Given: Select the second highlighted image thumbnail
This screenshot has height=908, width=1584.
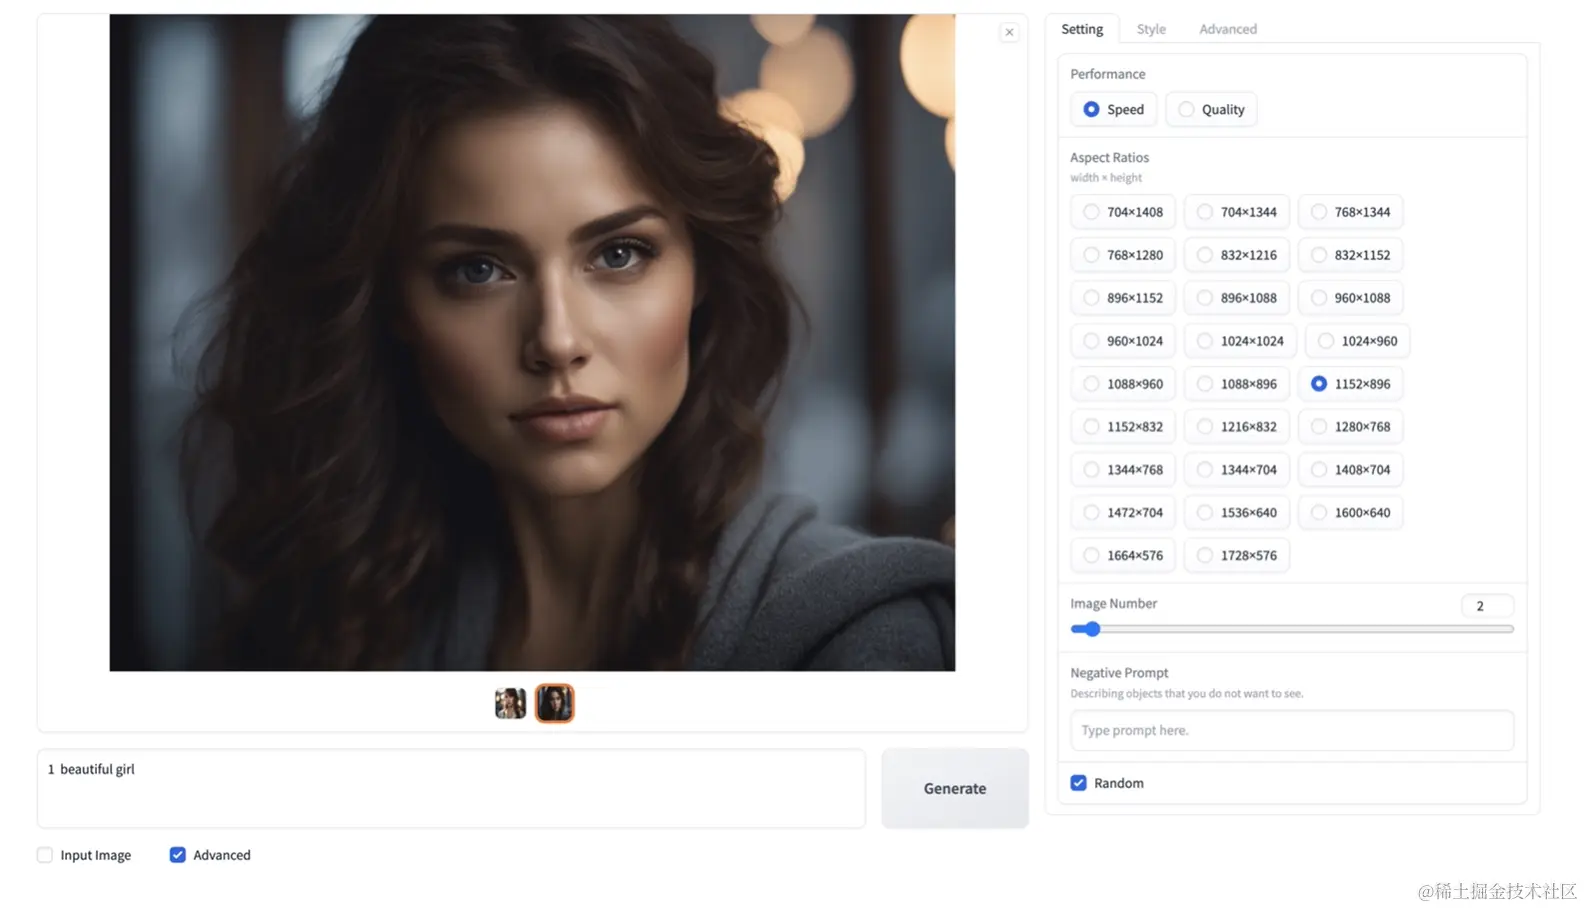Looking at the screenshot, I should pos(554,703).
